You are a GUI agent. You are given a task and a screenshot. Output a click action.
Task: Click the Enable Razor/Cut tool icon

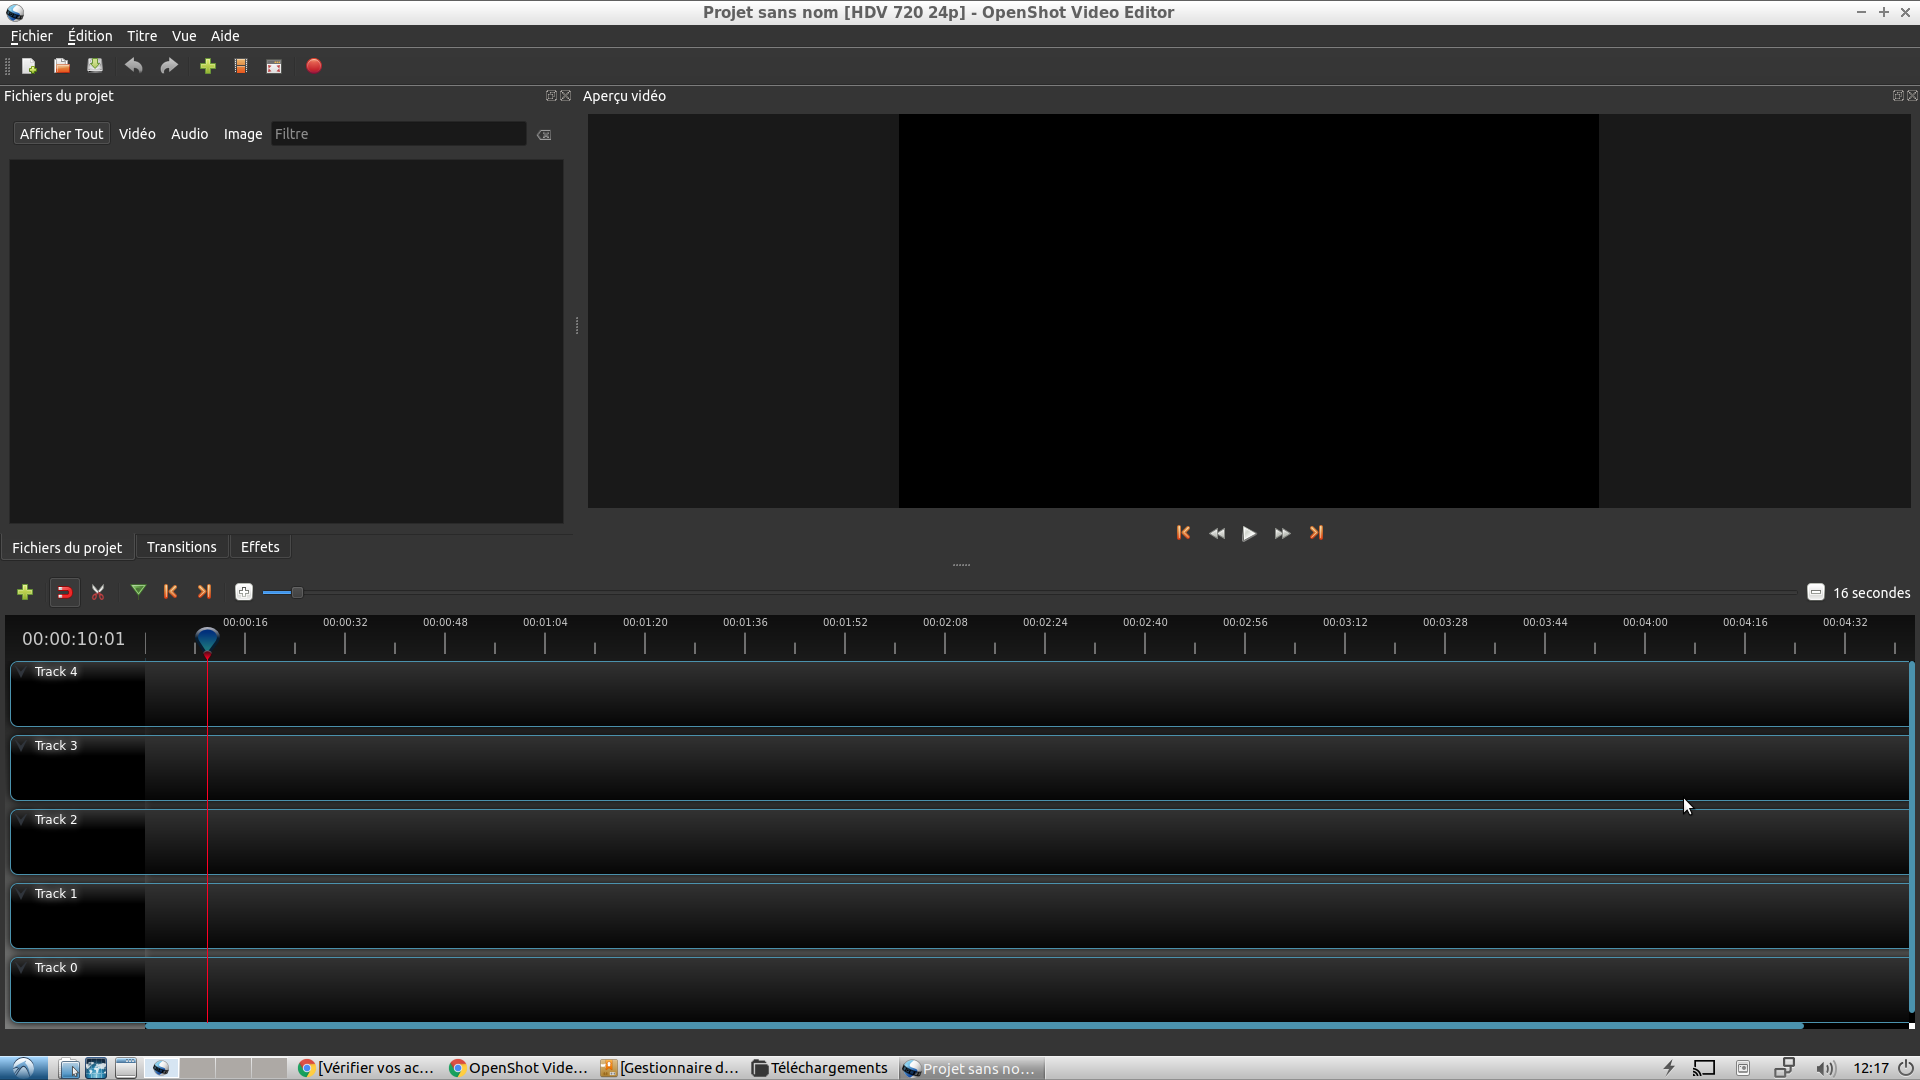coord(98,591)
